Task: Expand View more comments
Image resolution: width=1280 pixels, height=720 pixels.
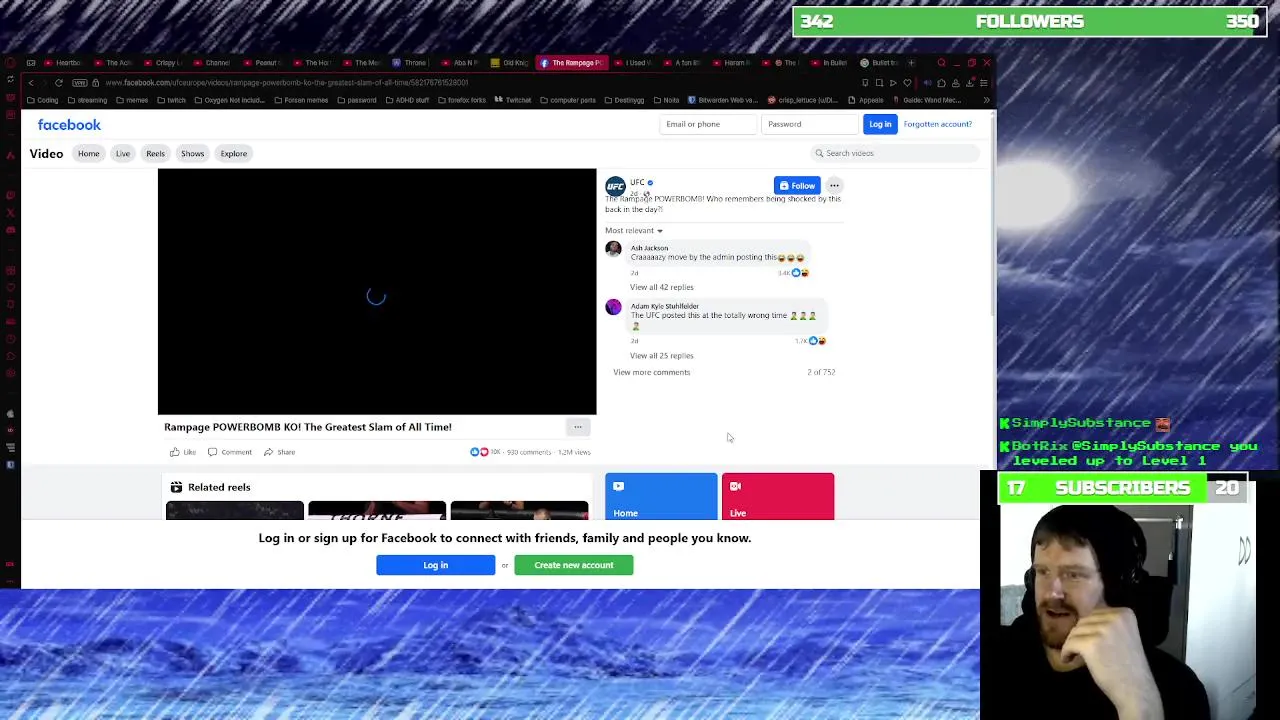Action: click(x=651, y=372)
